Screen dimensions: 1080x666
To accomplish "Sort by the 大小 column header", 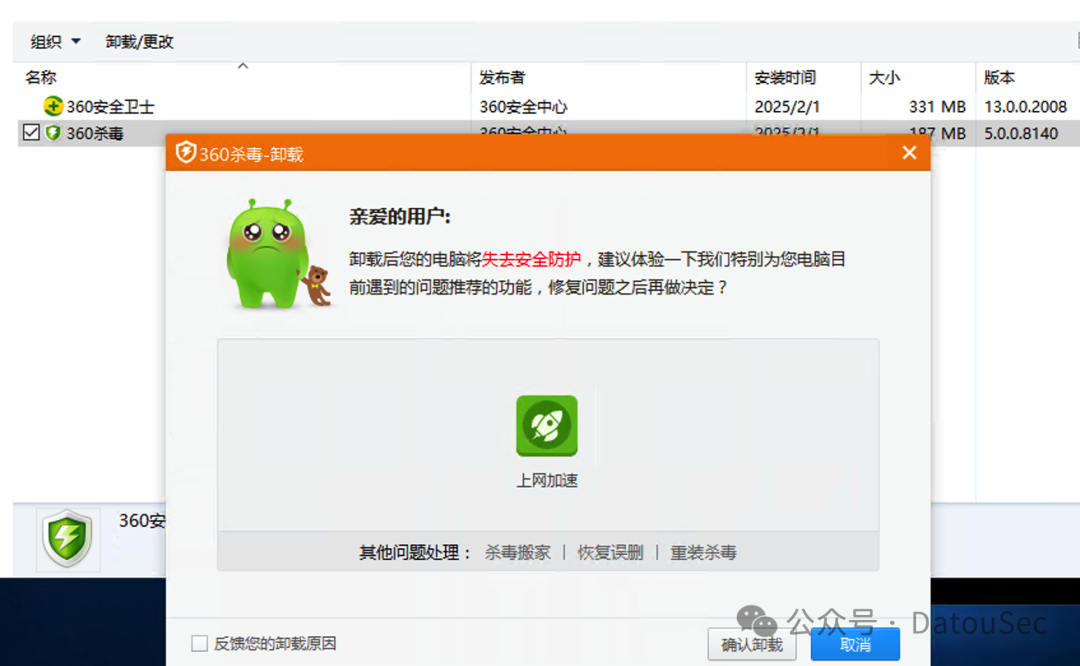I will (884, 77).
